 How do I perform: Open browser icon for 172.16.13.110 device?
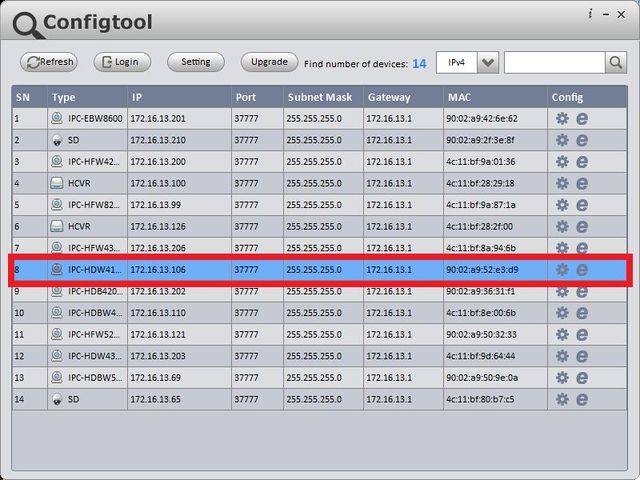coord(582,313)
